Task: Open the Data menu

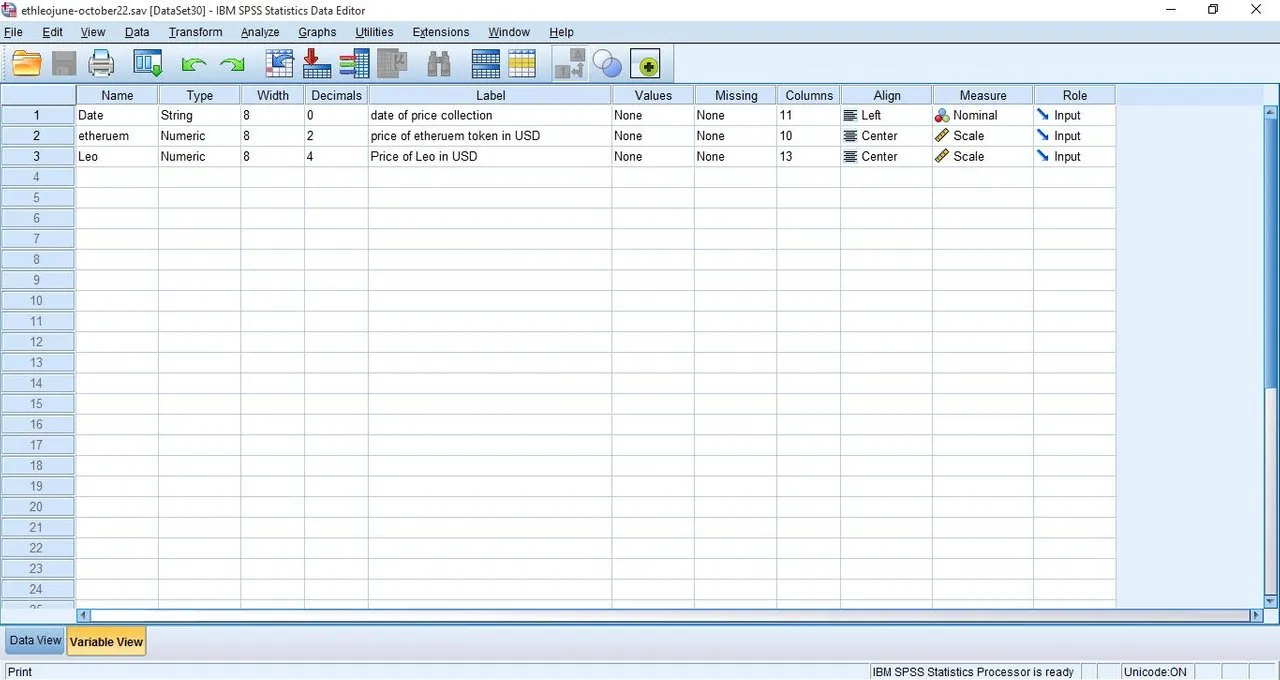Action: (x=137, y=32)
